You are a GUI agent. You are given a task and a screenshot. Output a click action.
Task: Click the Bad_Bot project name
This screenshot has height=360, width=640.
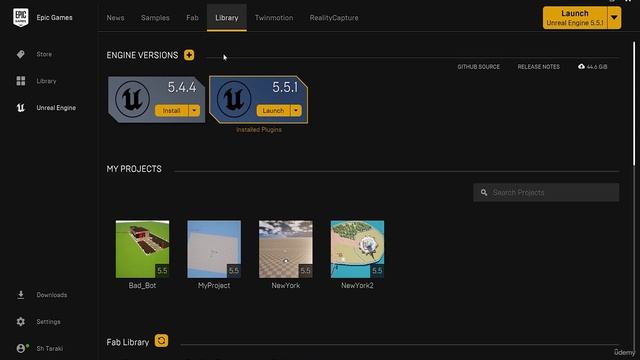(x=142, y=285)
